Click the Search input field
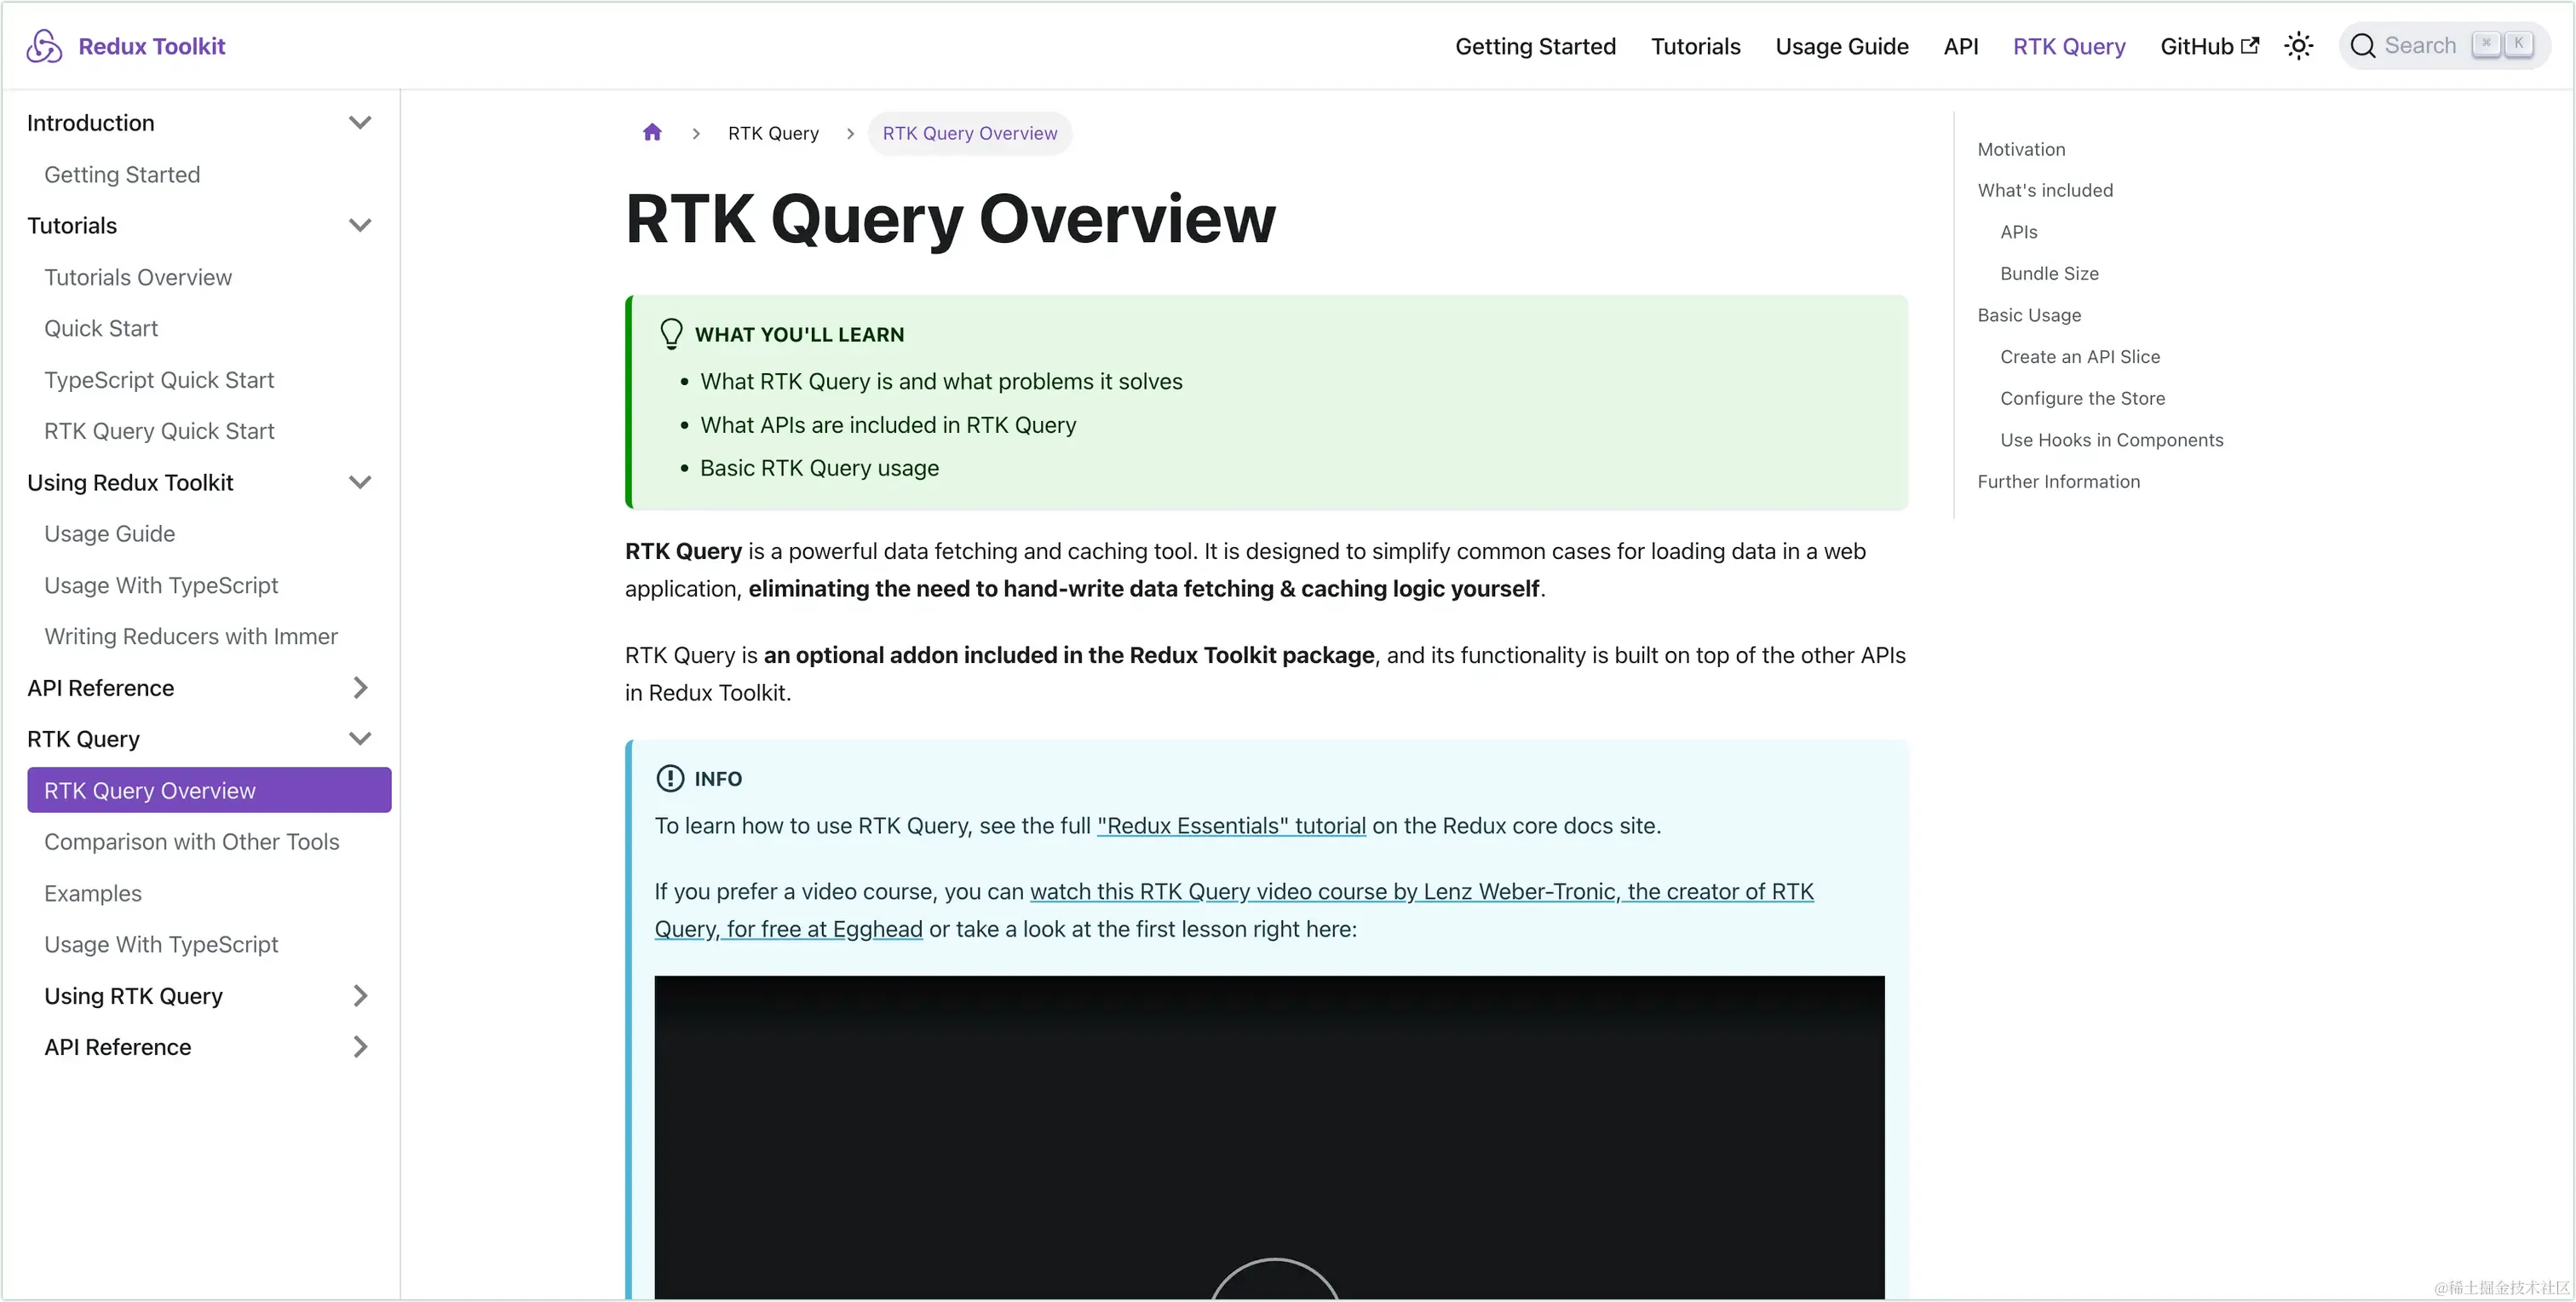Viewport: 2576px width, 1302px height. (2444, 46)
